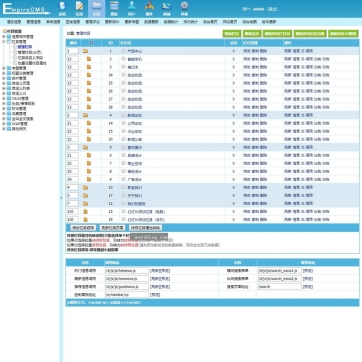Viewport: 362px width, 362px height.
Task: Click folder icon in row ID 14
Action: click(x=89, y=123)
